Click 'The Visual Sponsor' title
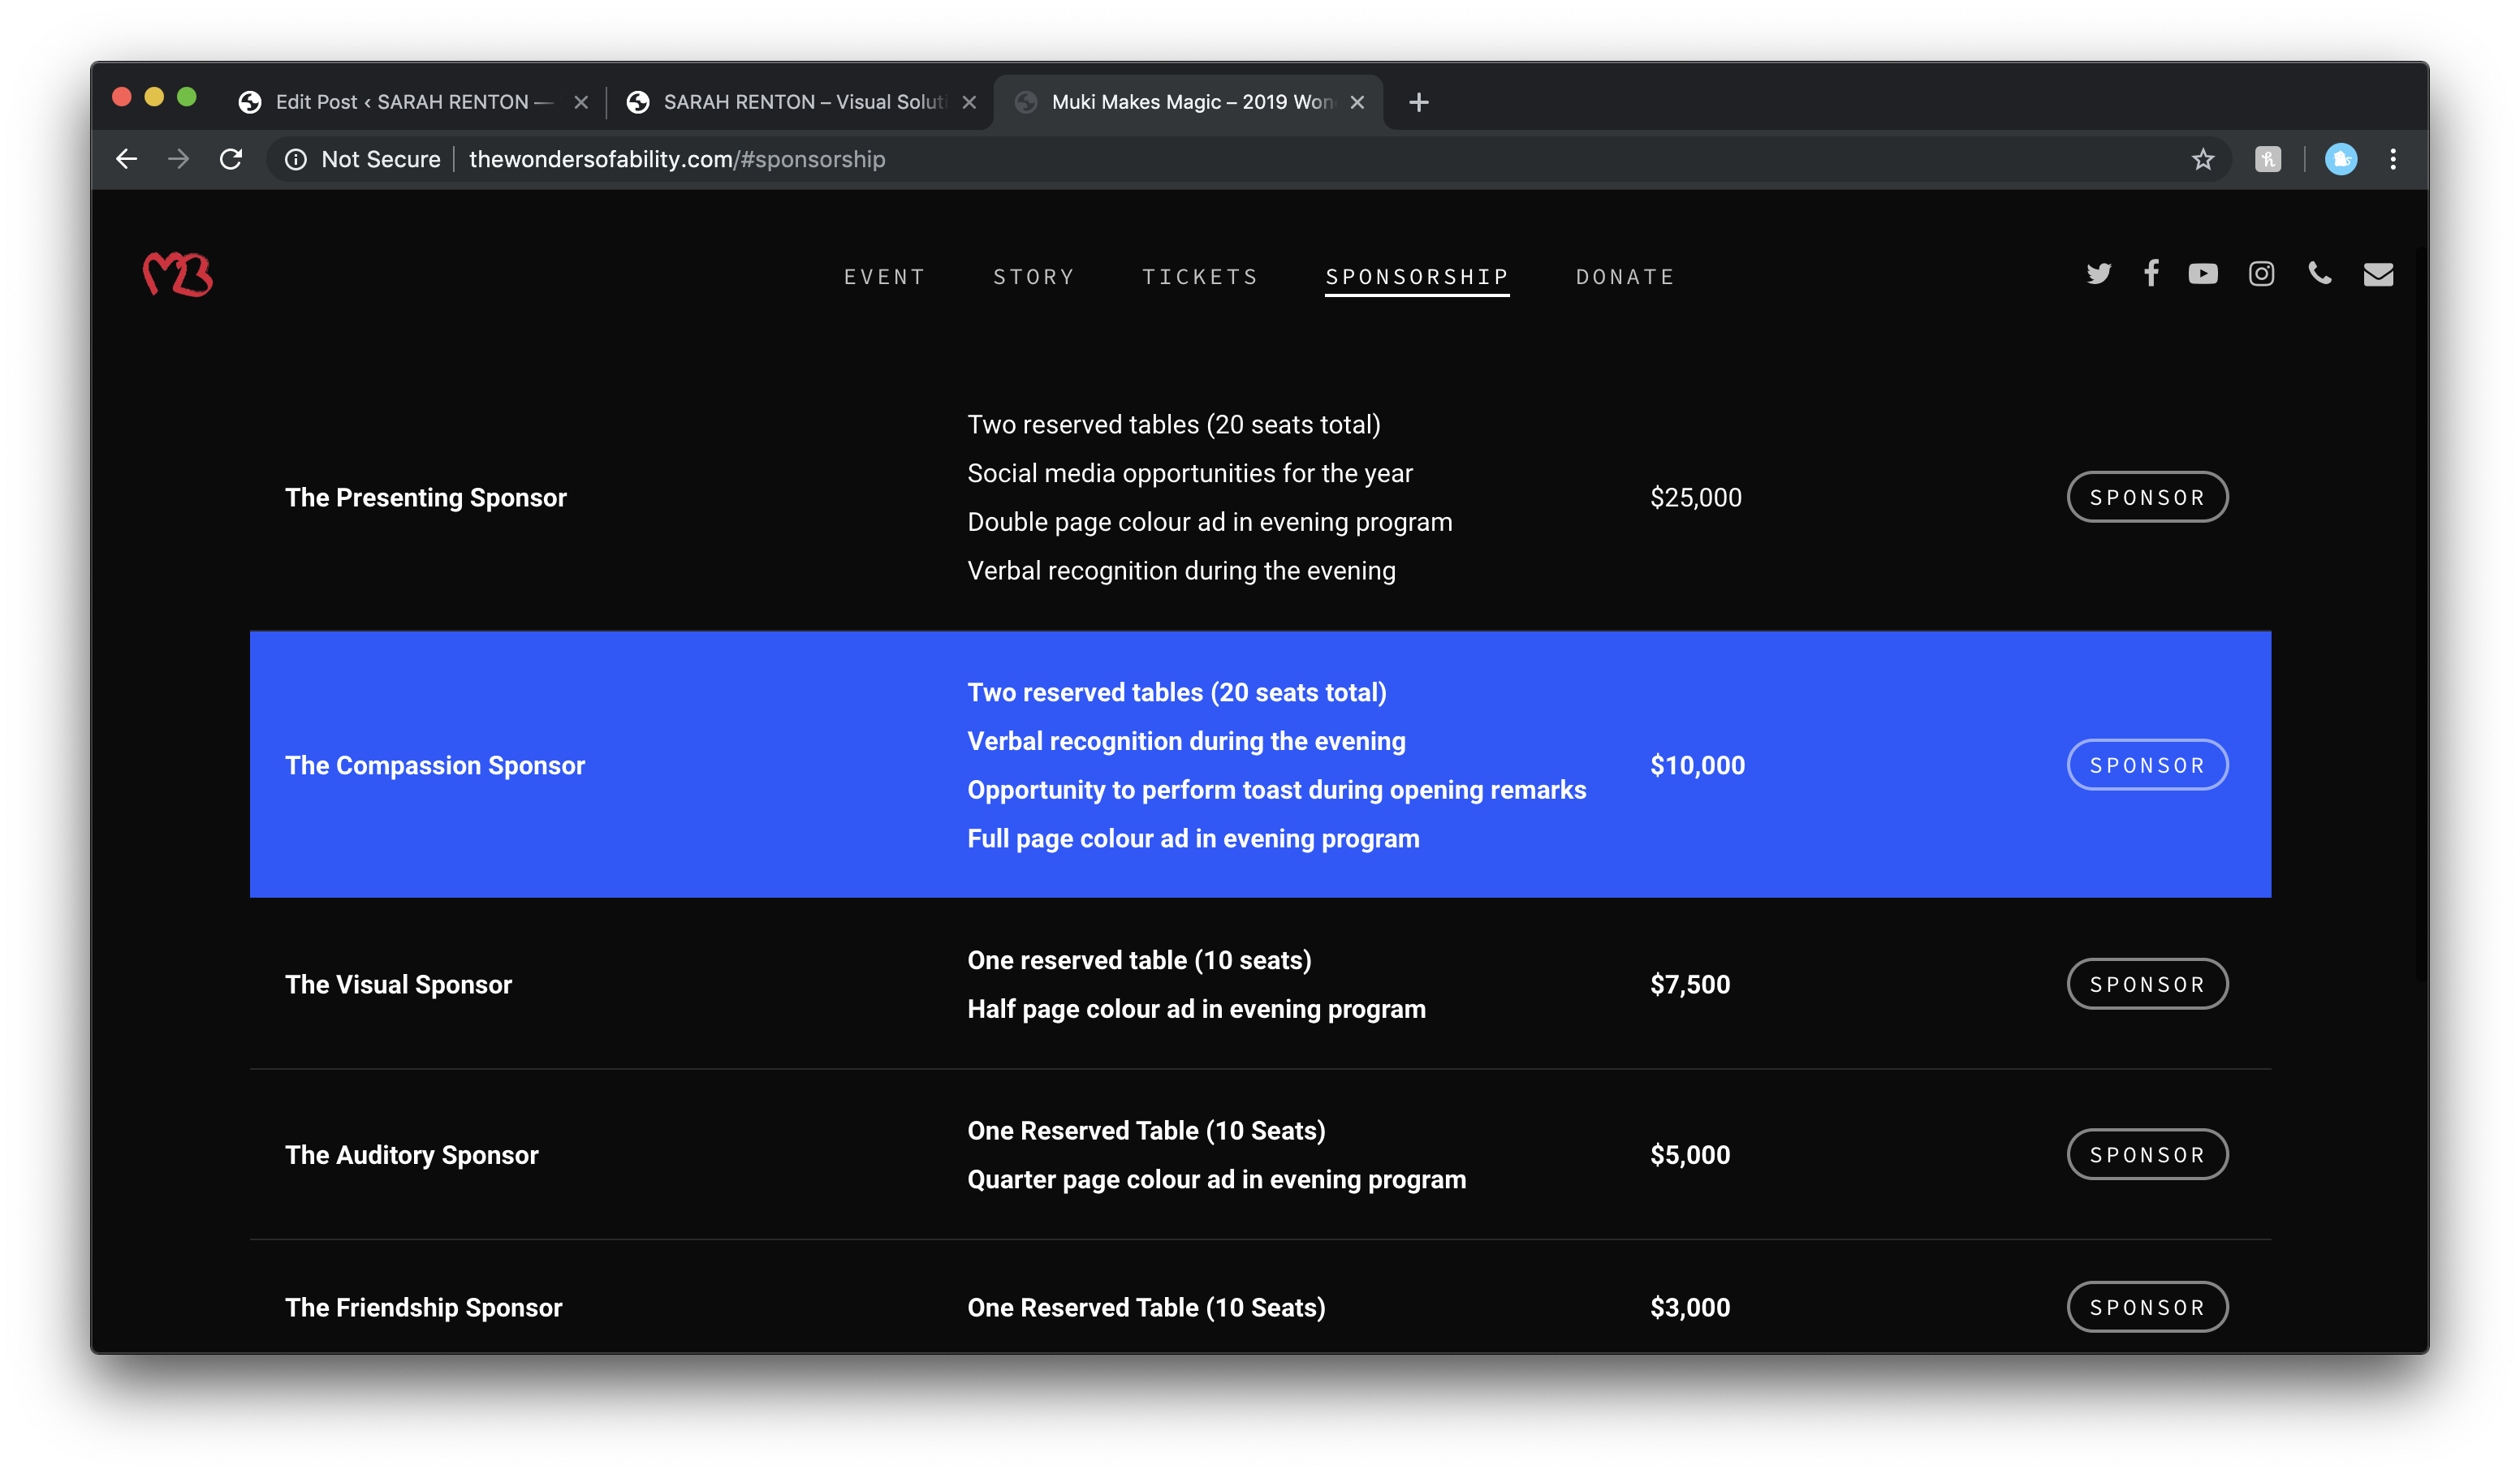 click(398, 984)
